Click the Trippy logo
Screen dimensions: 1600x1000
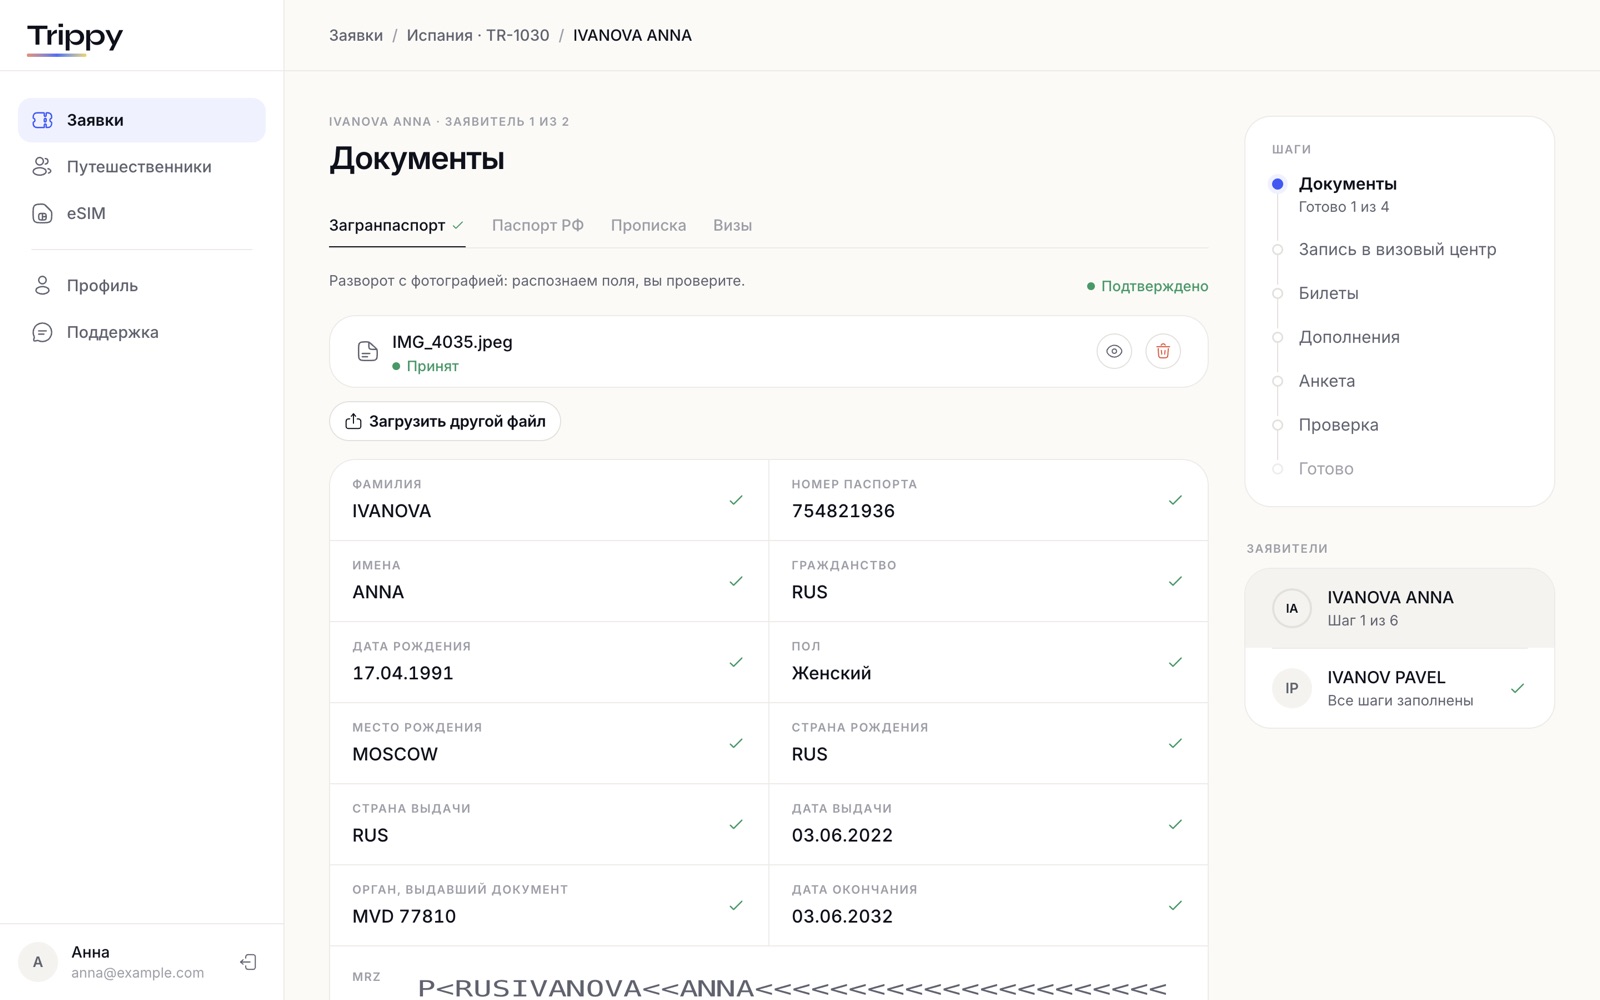(75, 38)
